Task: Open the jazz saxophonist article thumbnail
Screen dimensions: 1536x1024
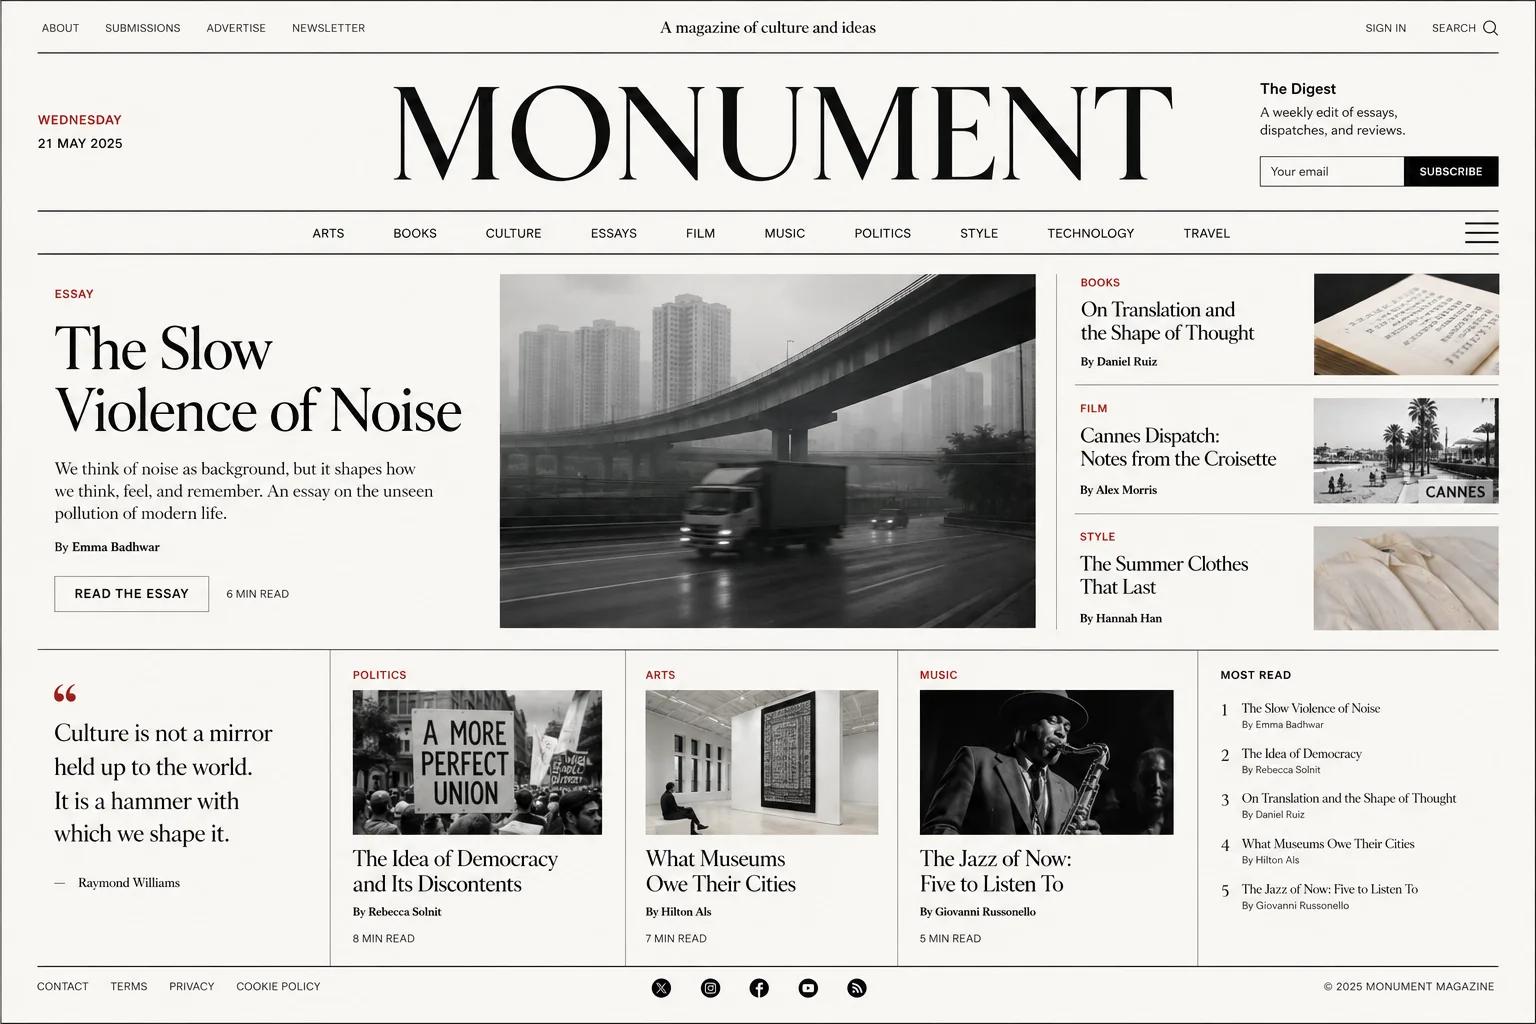Action: 1046,762
